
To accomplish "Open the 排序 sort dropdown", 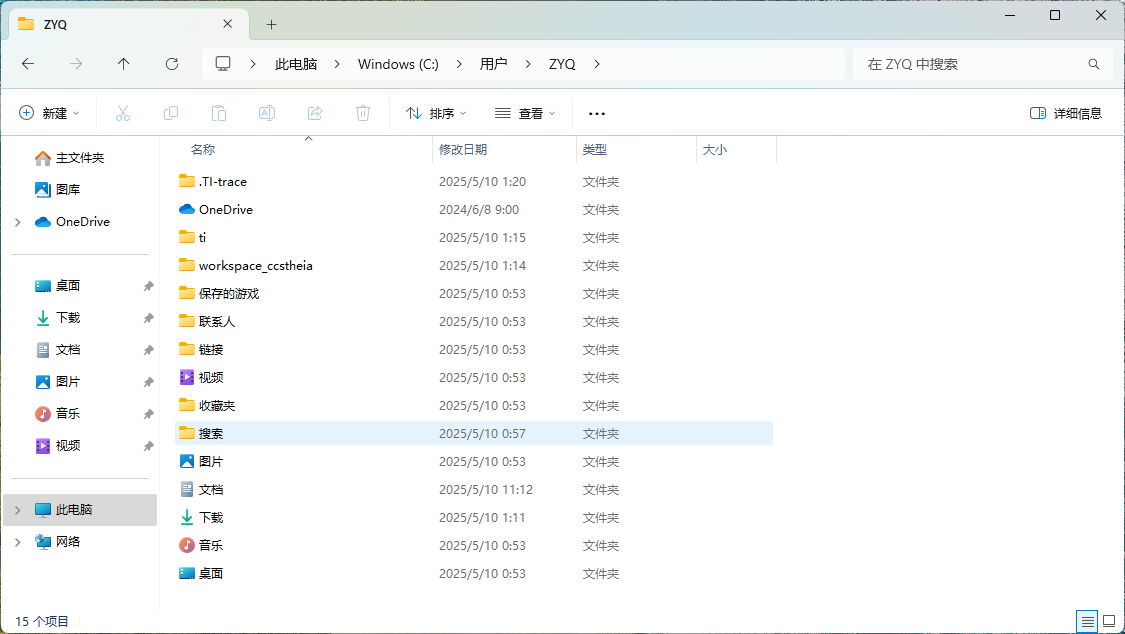I will pos(434,112).
